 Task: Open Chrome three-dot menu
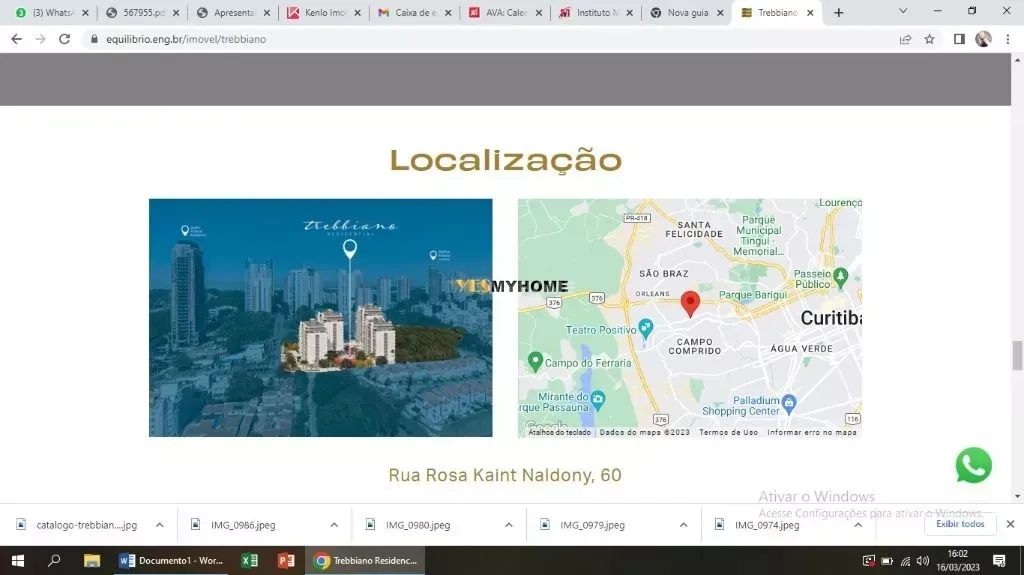tap(1008, 39)
